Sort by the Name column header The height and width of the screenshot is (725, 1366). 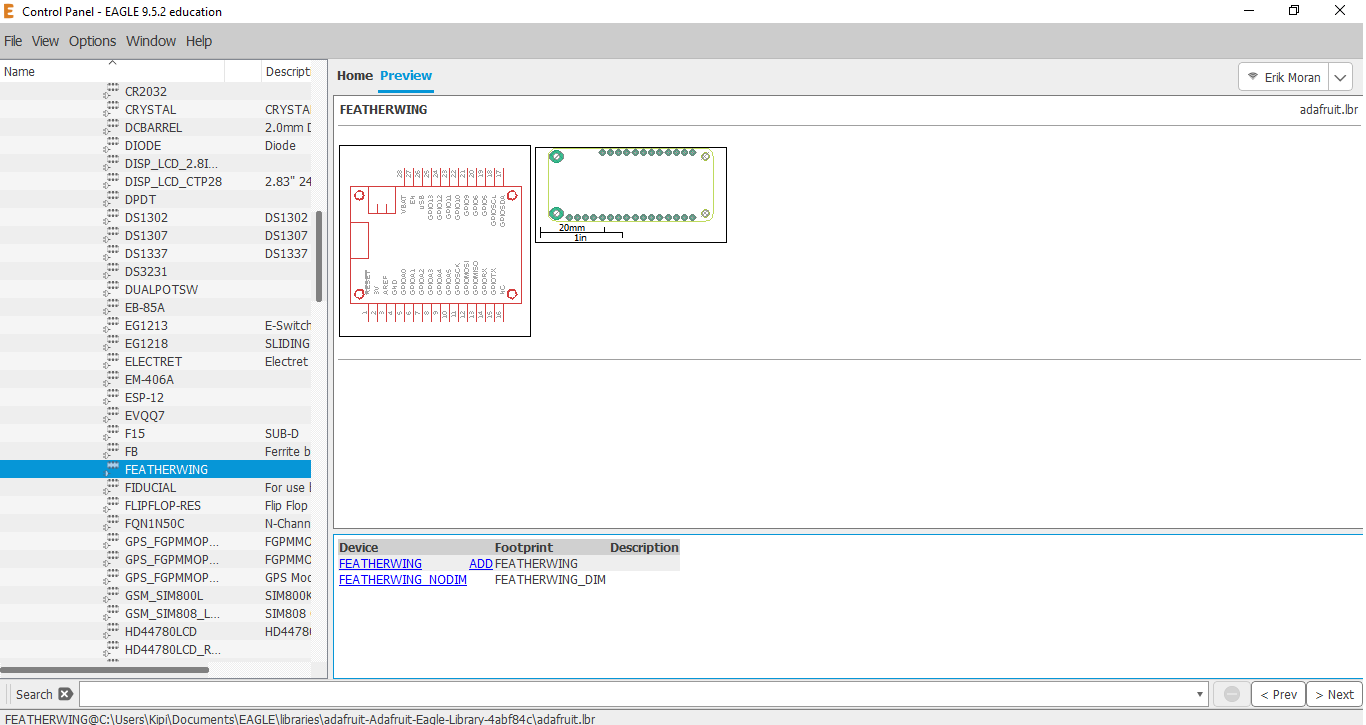click(x=112, y=71)
